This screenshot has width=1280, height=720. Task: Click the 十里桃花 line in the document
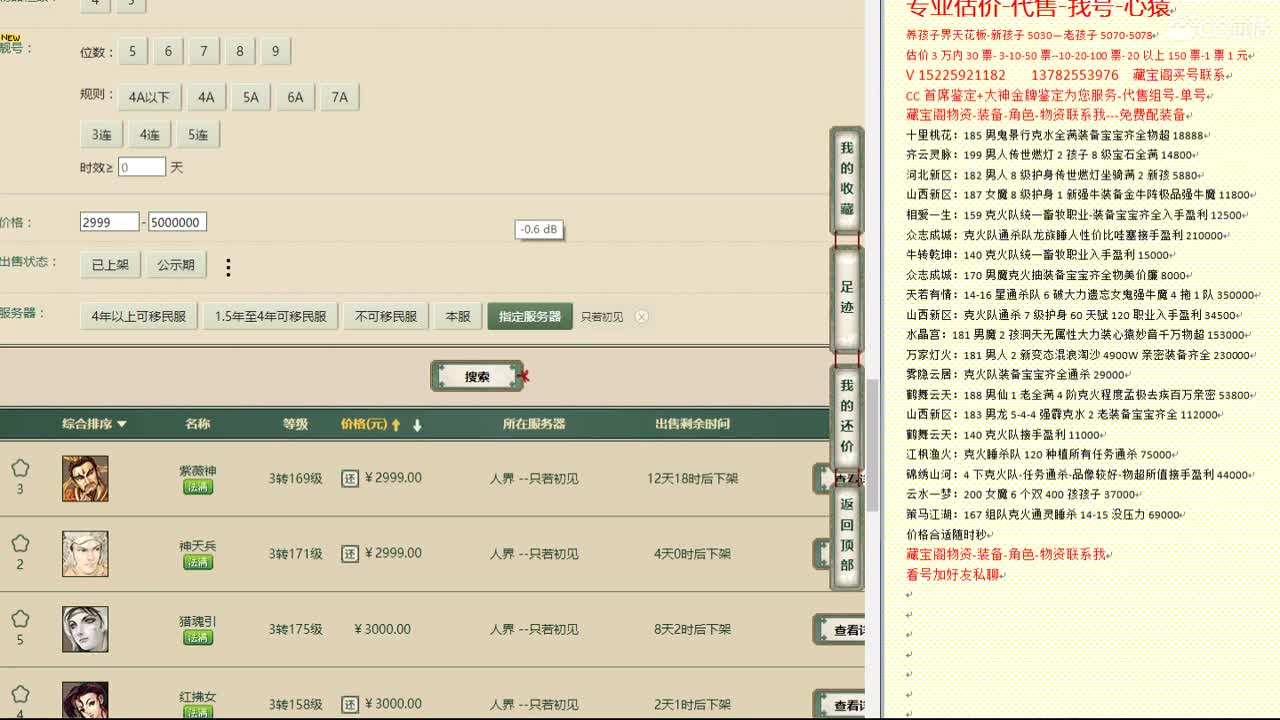click(1057, 135)
